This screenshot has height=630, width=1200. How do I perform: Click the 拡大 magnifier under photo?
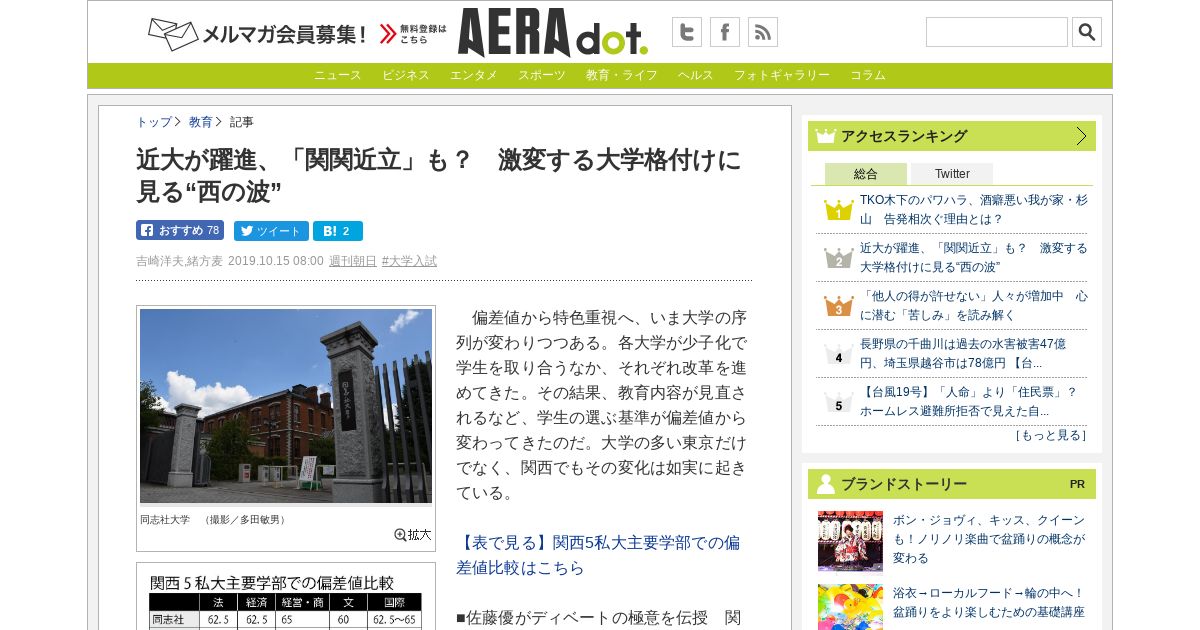click(x=413, y=535)
